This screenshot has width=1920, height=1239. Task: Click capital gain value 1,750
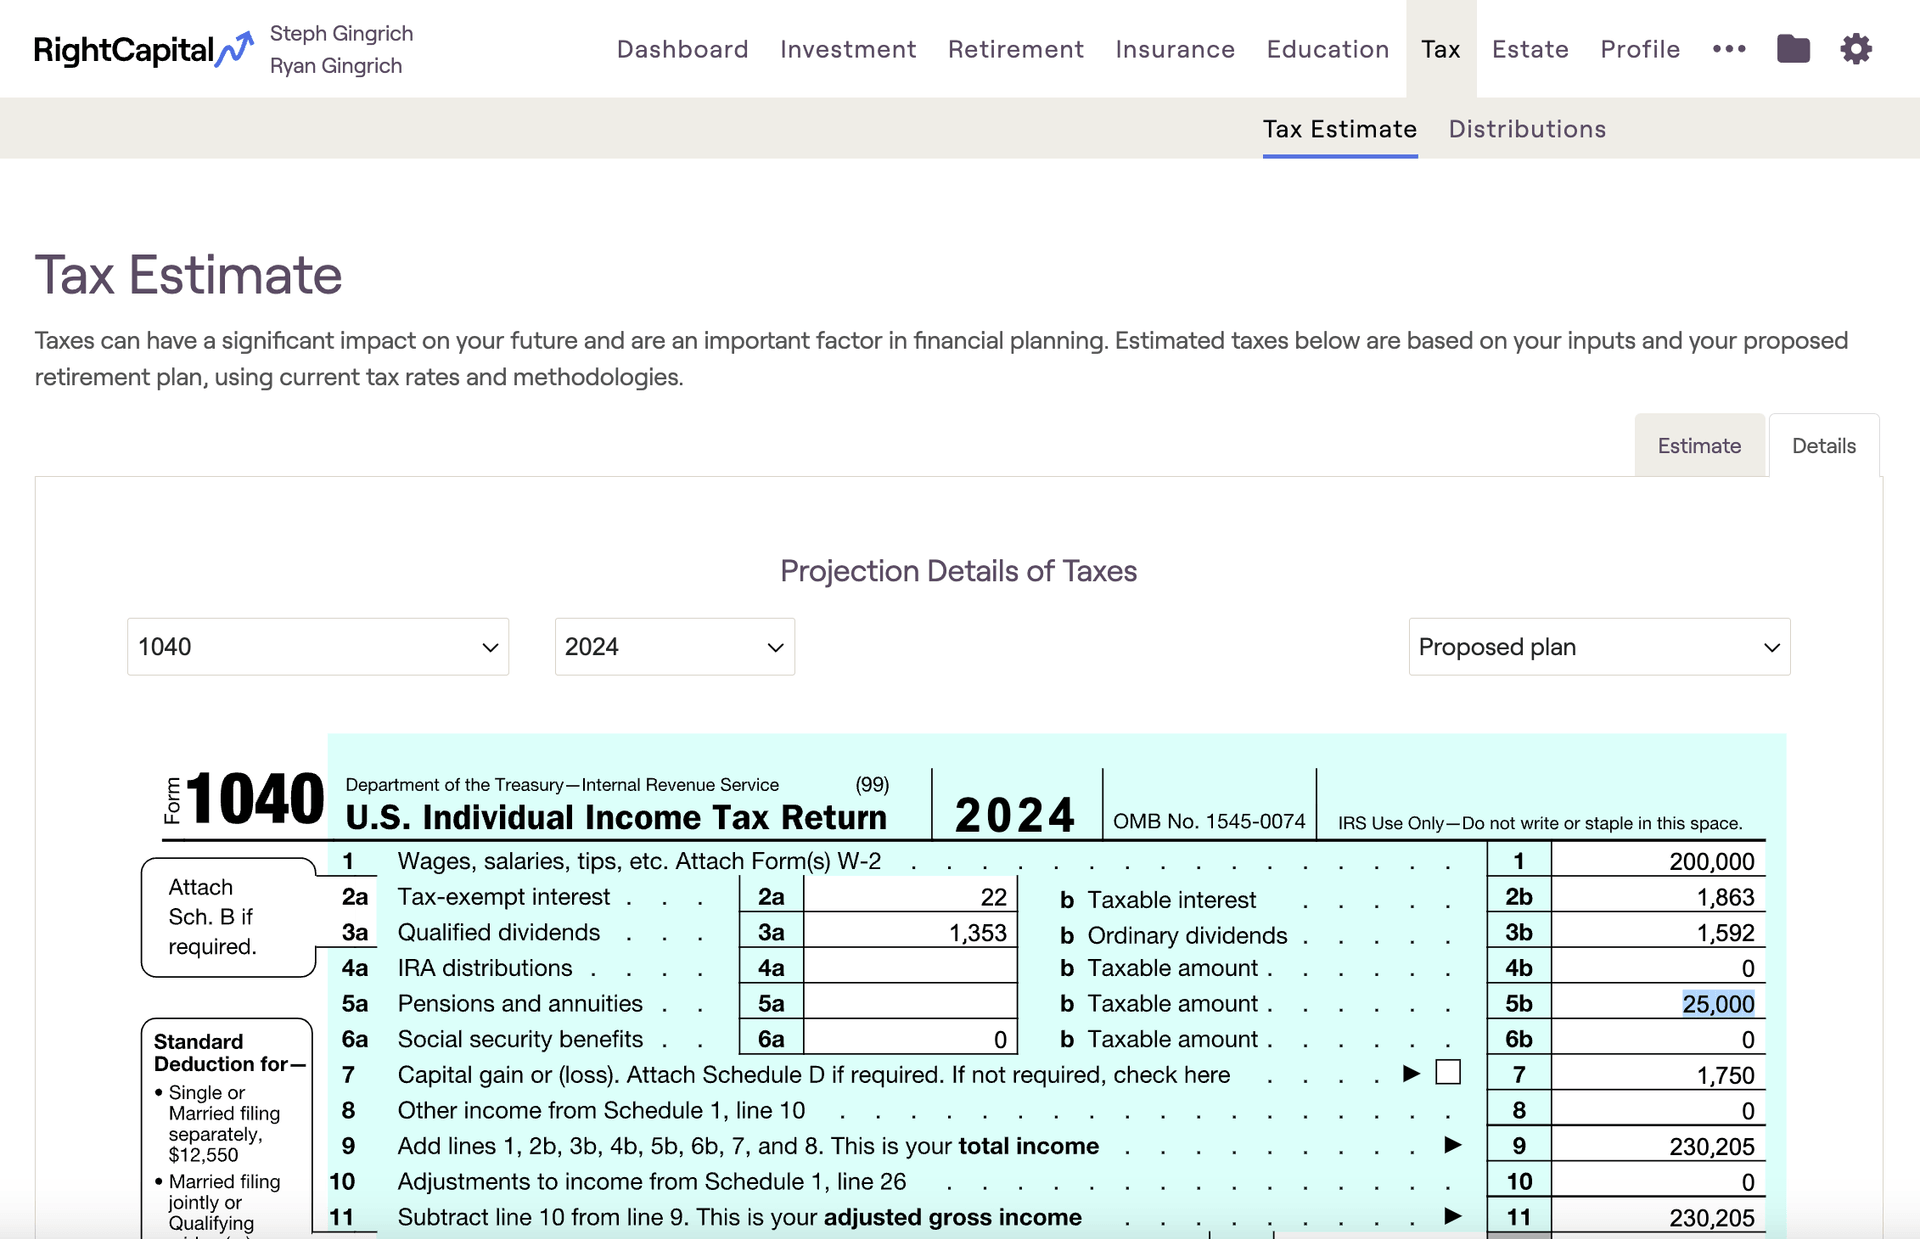[1725, 1075]
